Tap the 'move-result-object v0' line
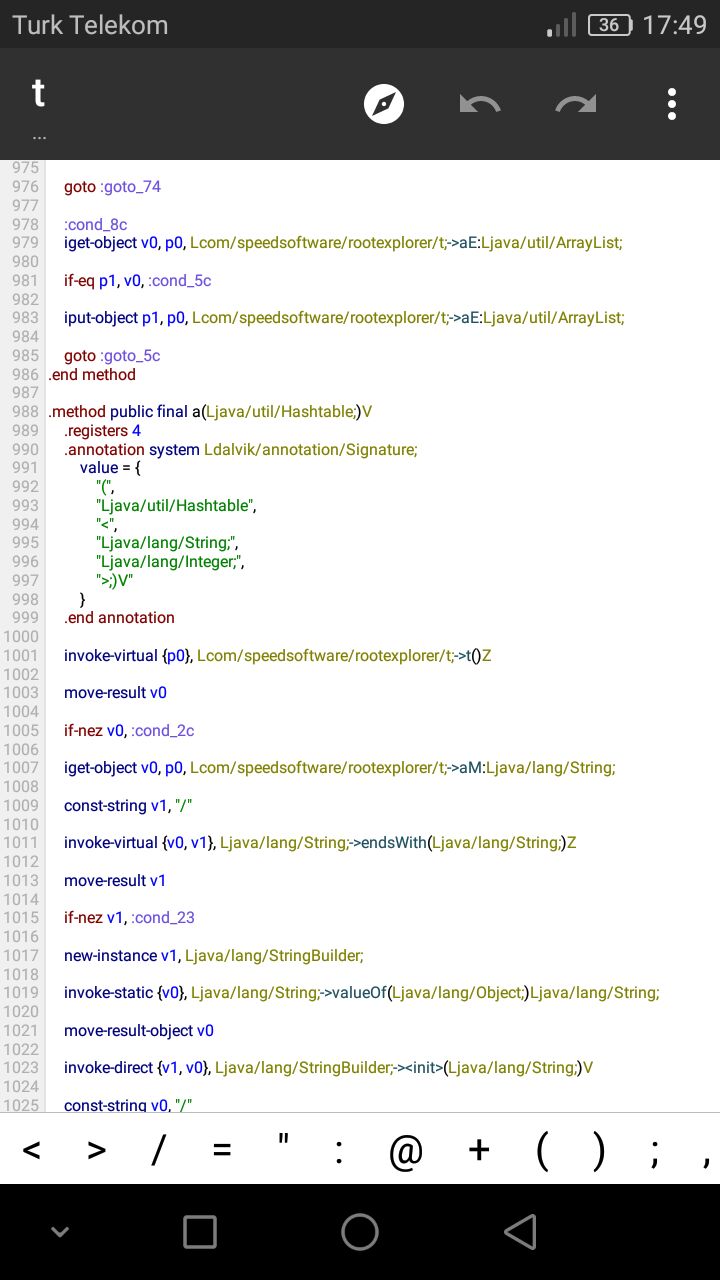This screenshot has height=1280, width=720. click(x=139, y=1031)
